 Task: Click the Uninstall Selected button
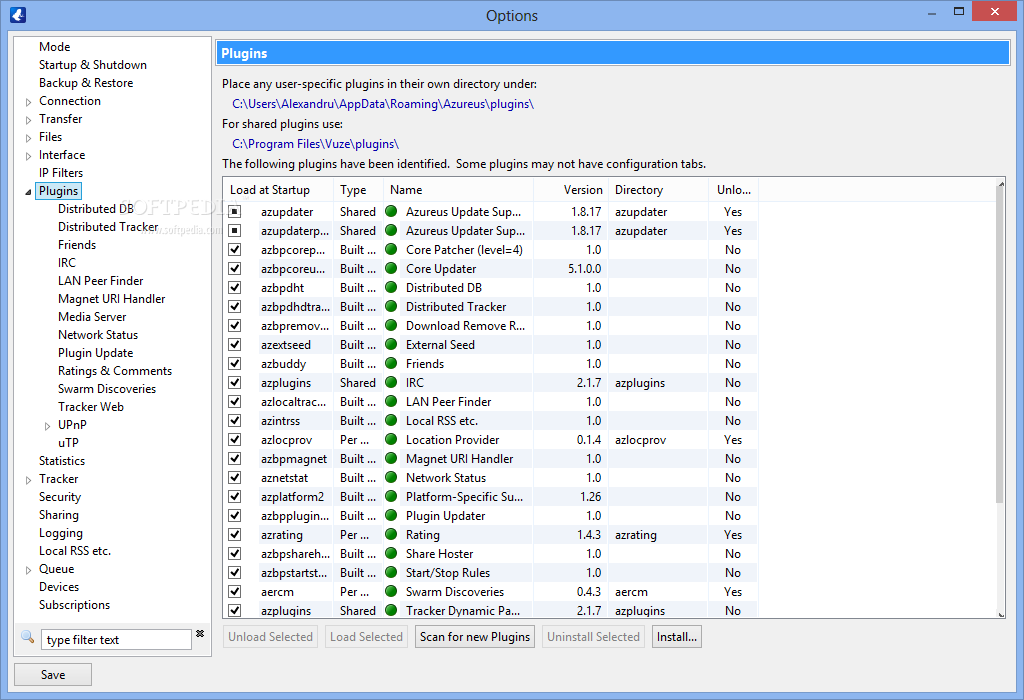click(593, 637)
